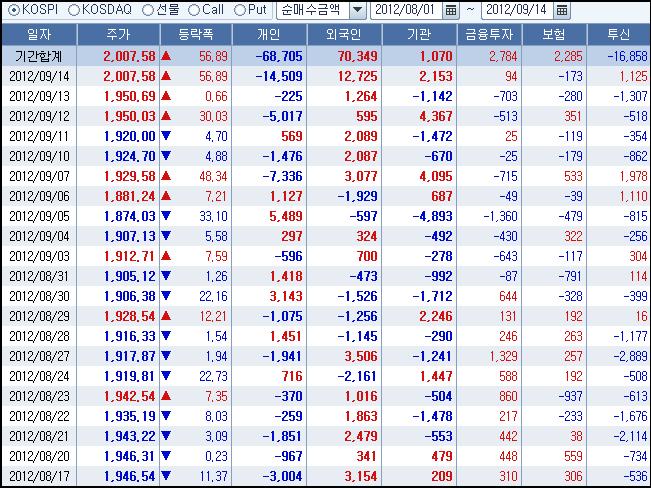Select the 2012/09/03 date cell
The height and width of the screenshot is (488, 651).
pos(39,256)
